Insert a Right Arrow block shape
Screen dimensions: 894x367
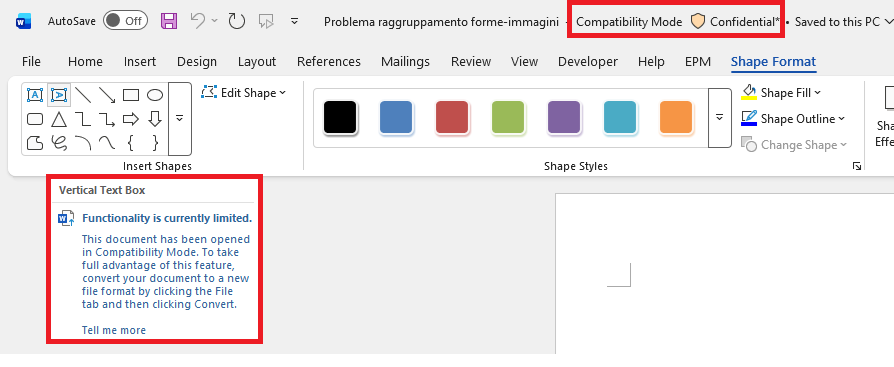click(131, 119)
